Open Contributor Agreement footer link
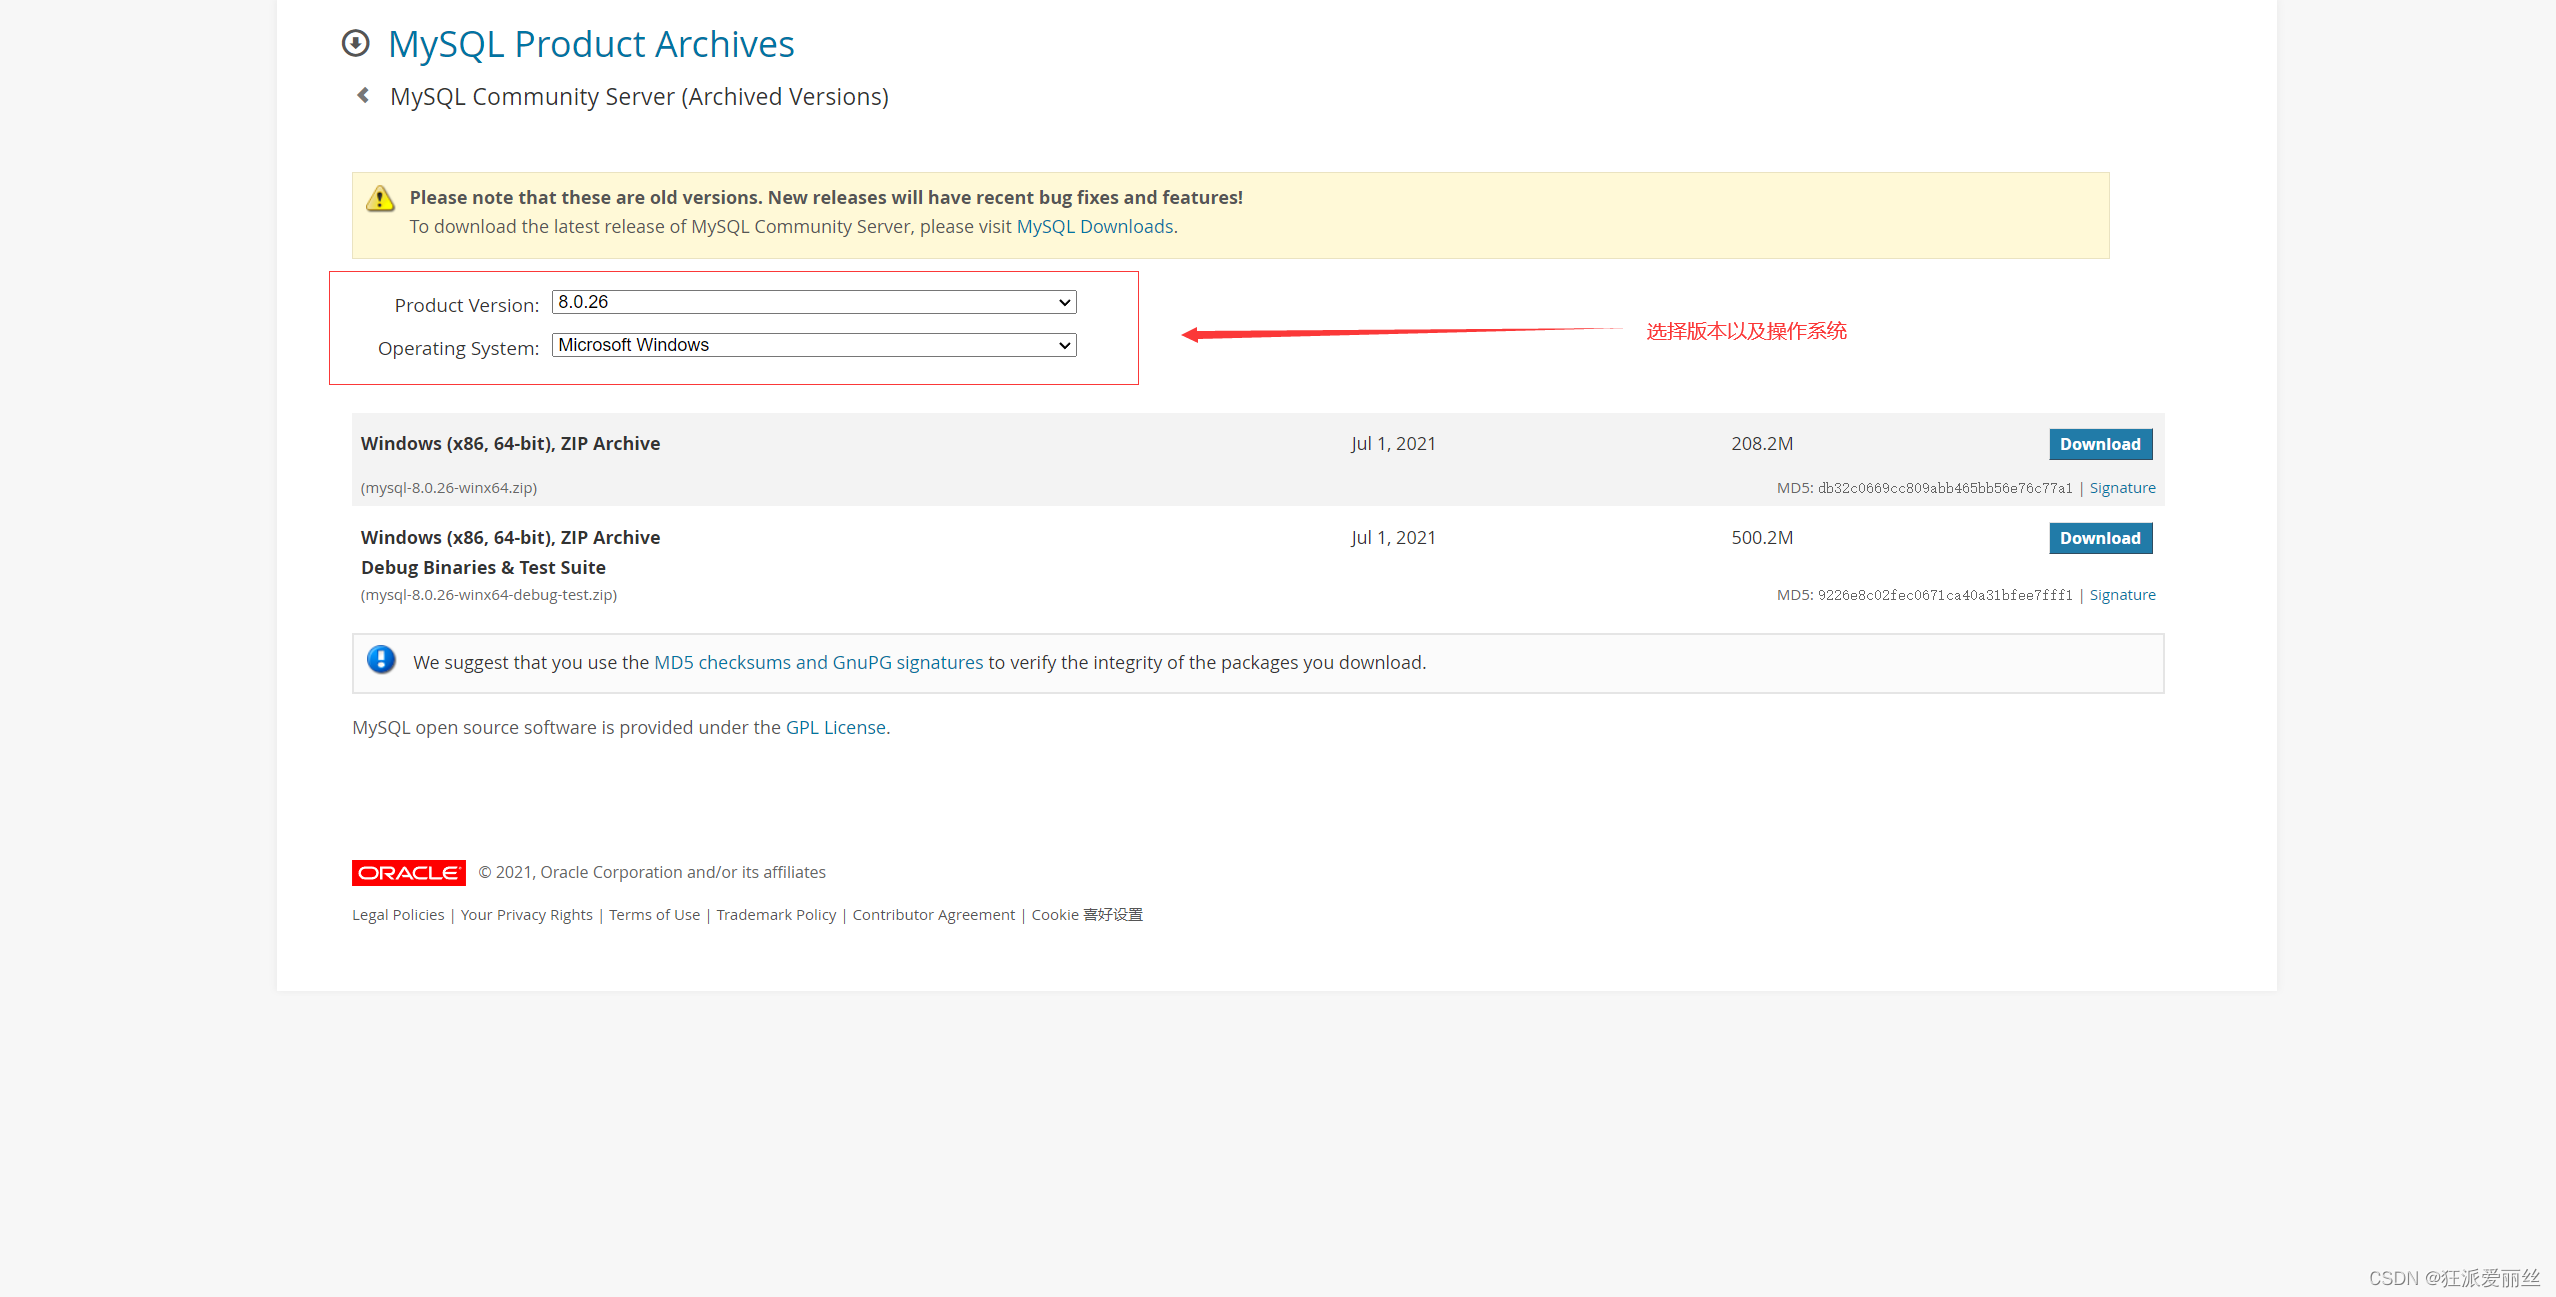This screenshot has width=2556, height=1297. 933,915
